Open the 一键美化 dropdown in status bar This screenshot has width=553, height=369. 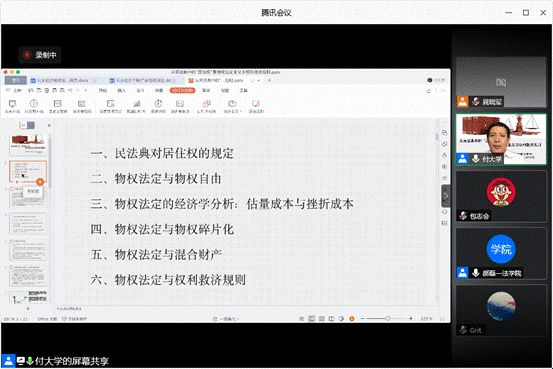[x=226, y=319]
